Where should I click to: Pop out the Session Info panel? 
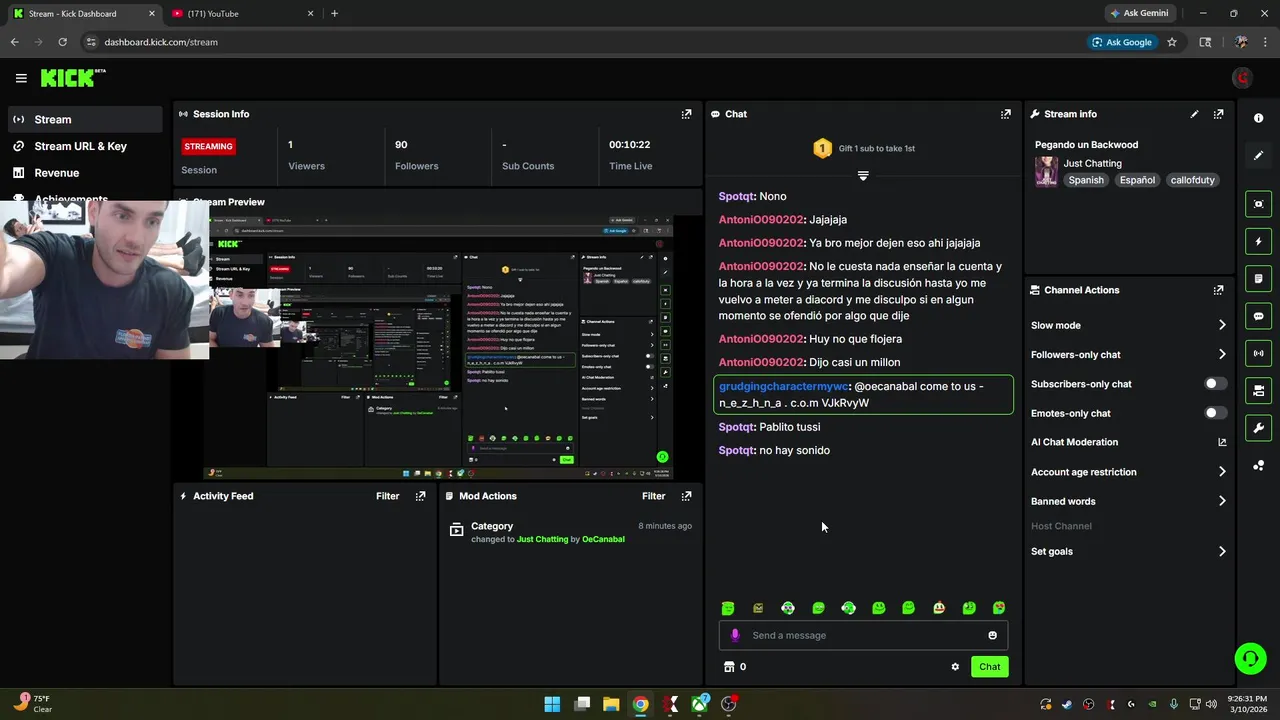tap(686, 114)
